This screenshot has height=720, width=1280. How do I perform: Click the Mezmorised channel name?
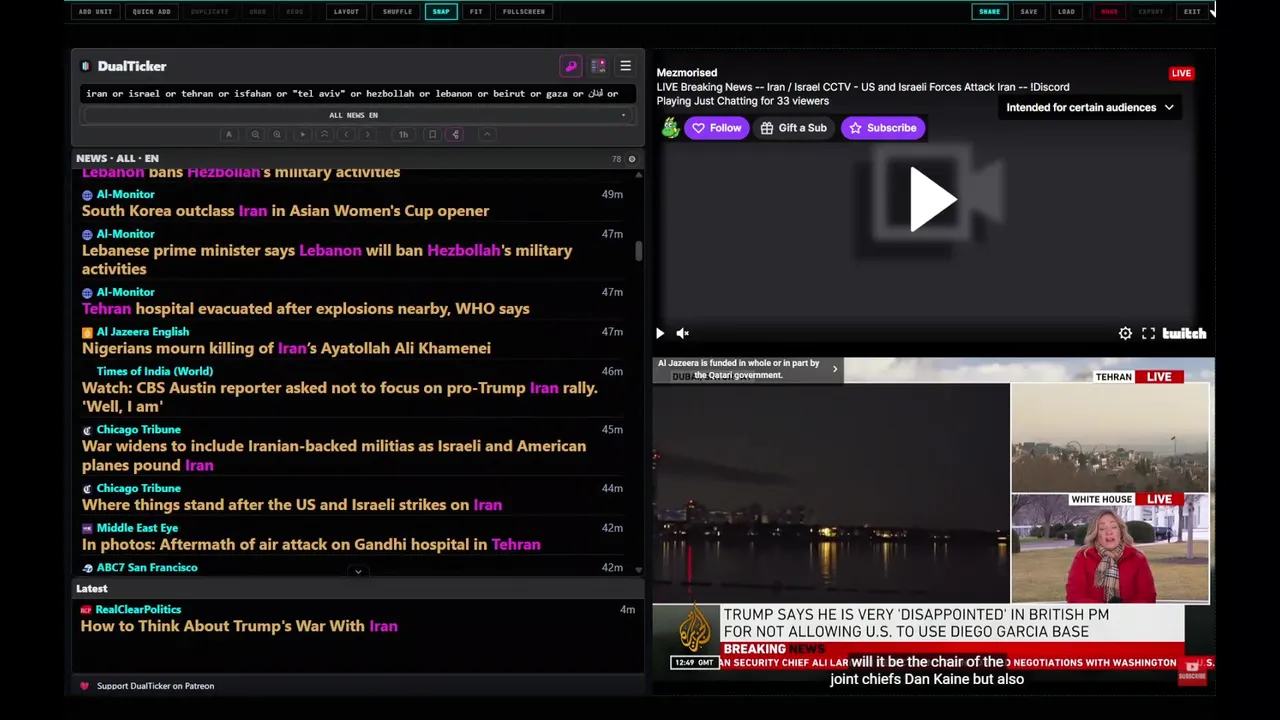pyautogui.click(x=686, y=73)
